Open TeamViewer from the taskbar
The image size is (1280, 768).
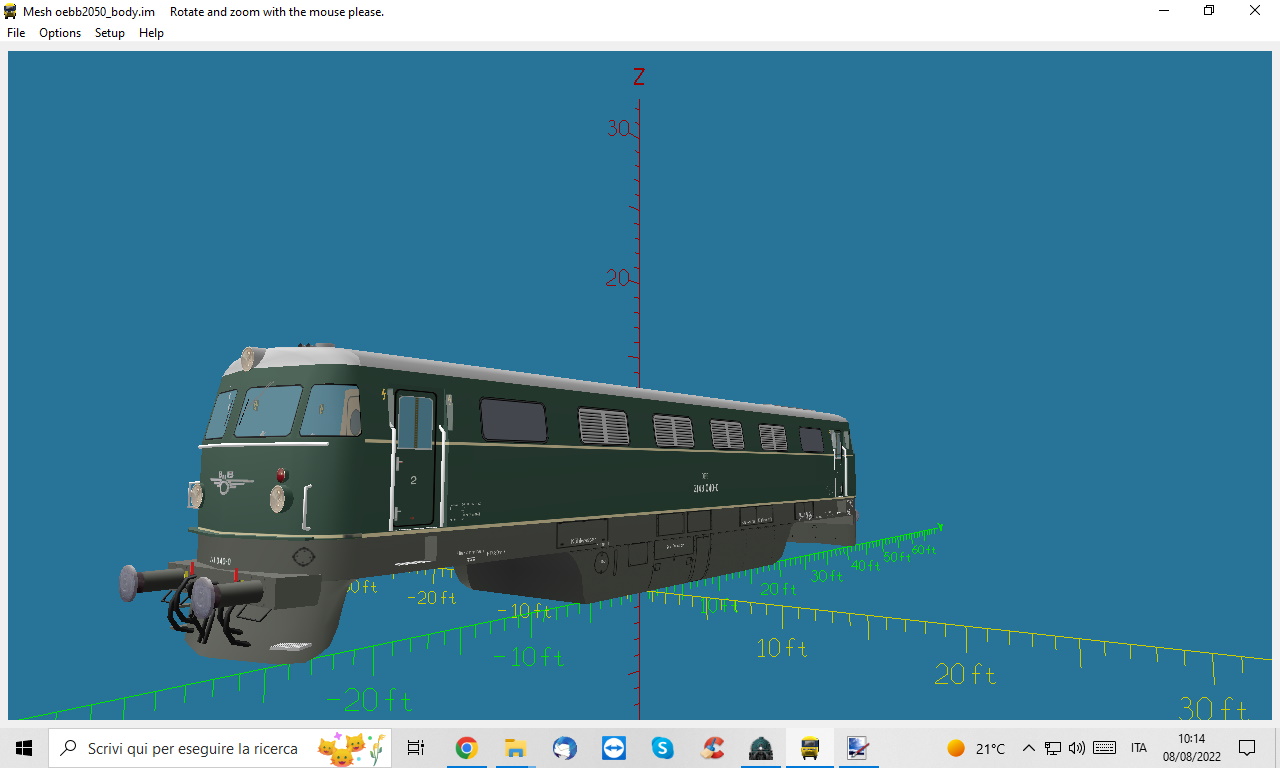tap(613, 748)
